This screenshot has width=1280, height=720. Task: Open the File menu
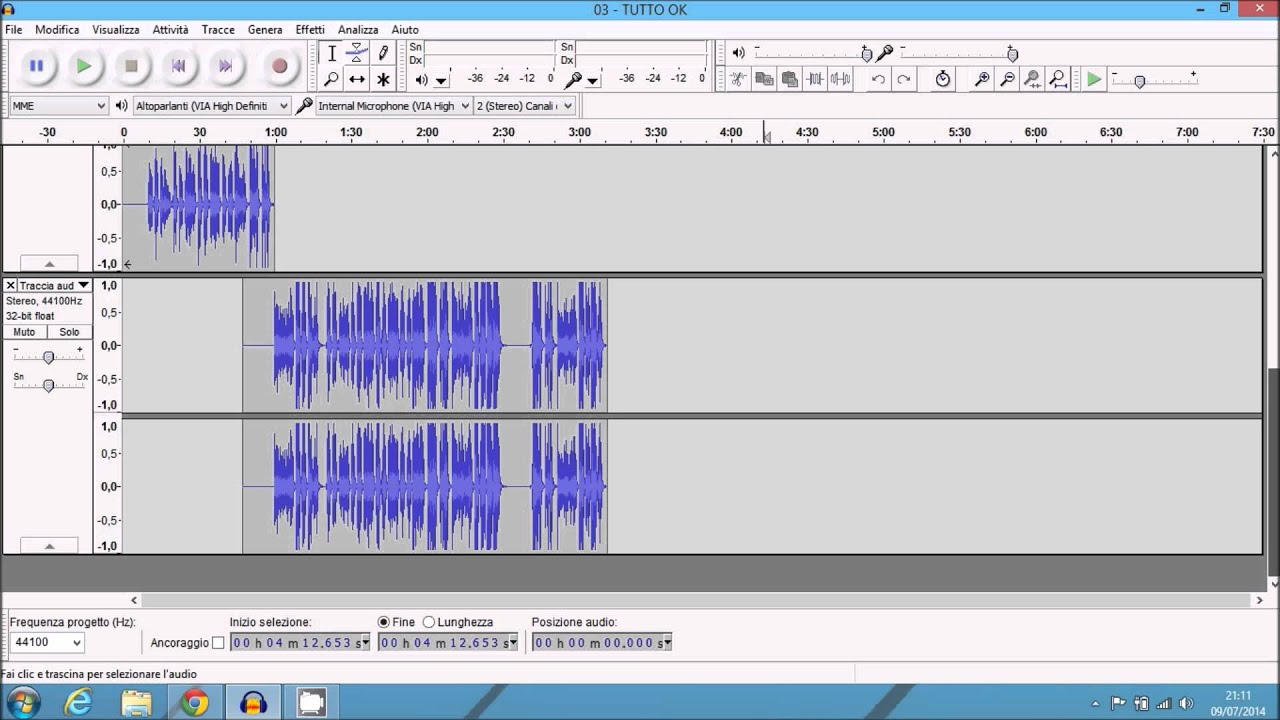tap(14, 30)
